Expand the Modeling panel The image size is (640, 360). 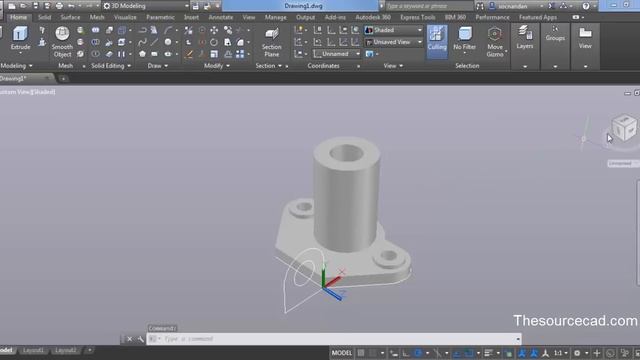coord(16,66)
